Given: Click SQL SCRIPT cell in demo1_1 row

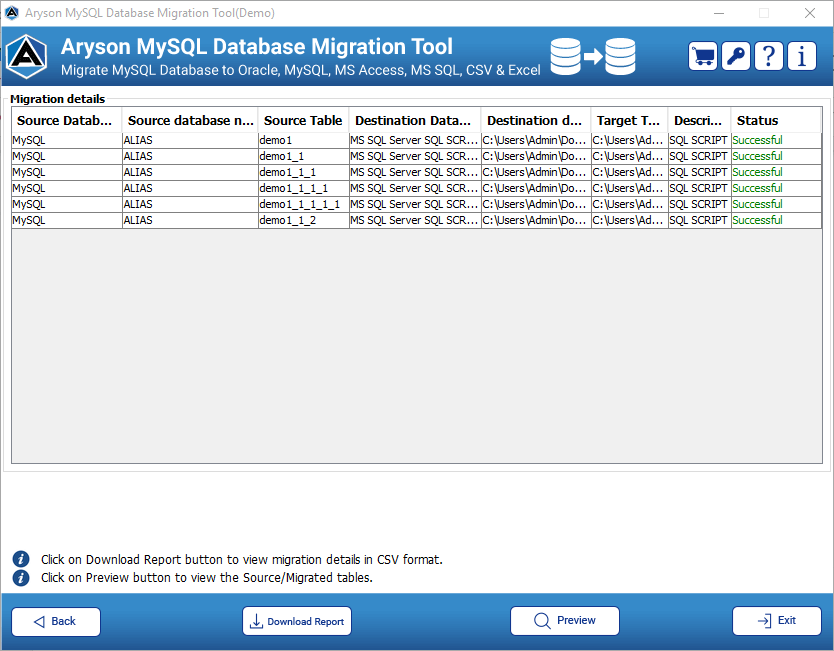Looking at the screenshot, I should click(x=699, y=156).
